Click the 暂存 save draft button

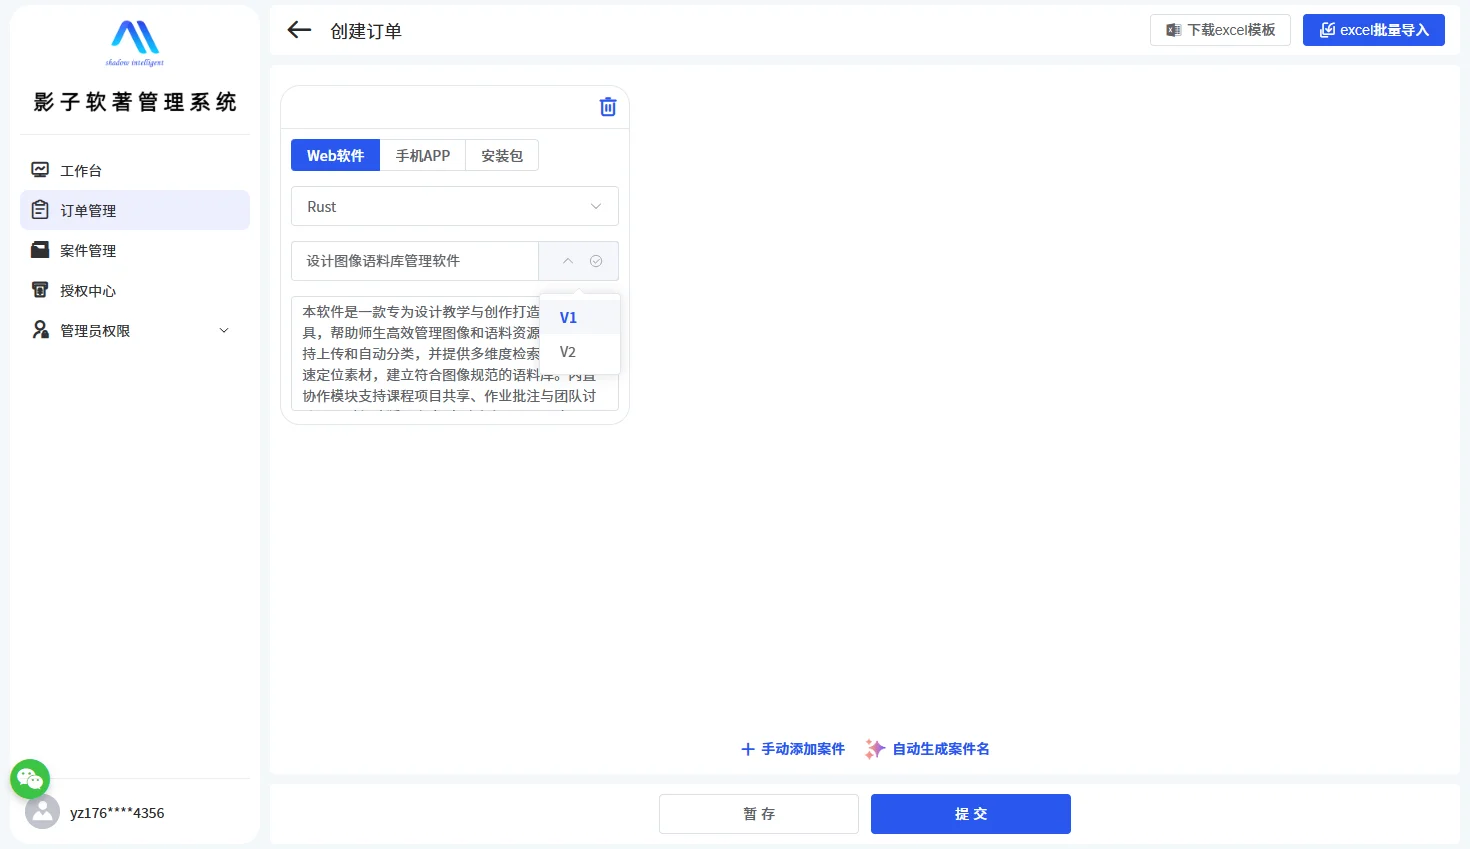758,813
